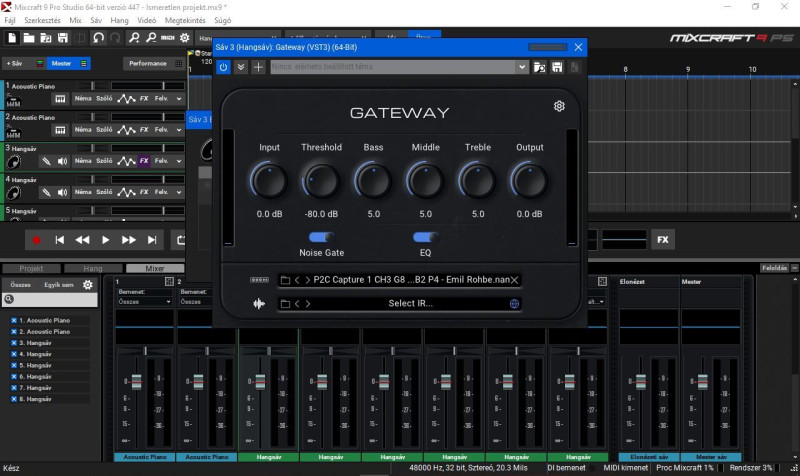Image resolution: width=800 pixels, height=476 pixels.
Task: Open the IR folder browser icon
Action: [285, 304]
